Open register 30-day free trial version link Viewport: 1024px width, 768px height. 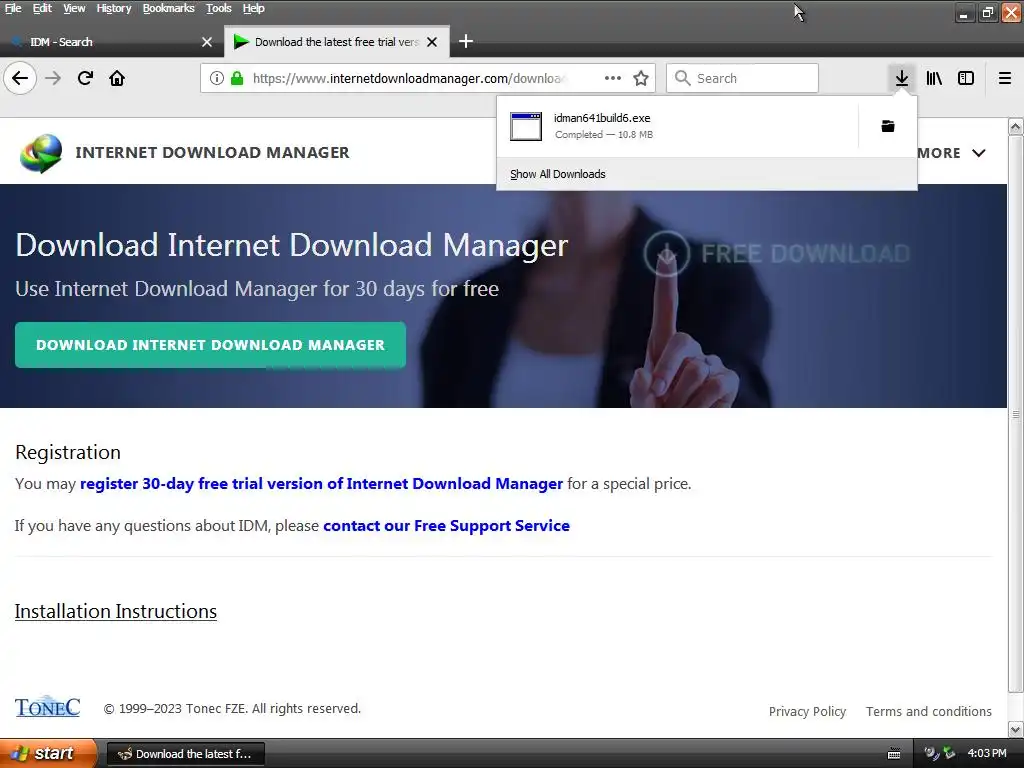pos(321,484)
